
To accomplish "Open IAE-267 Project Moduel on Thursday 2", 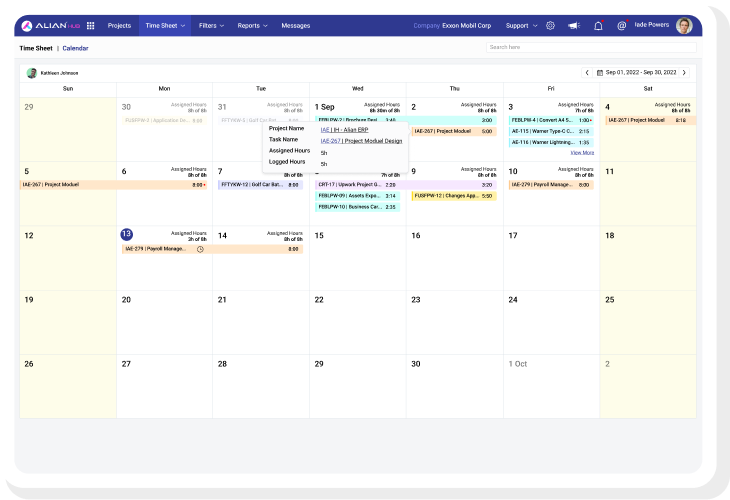I will (x=454, y=131).
